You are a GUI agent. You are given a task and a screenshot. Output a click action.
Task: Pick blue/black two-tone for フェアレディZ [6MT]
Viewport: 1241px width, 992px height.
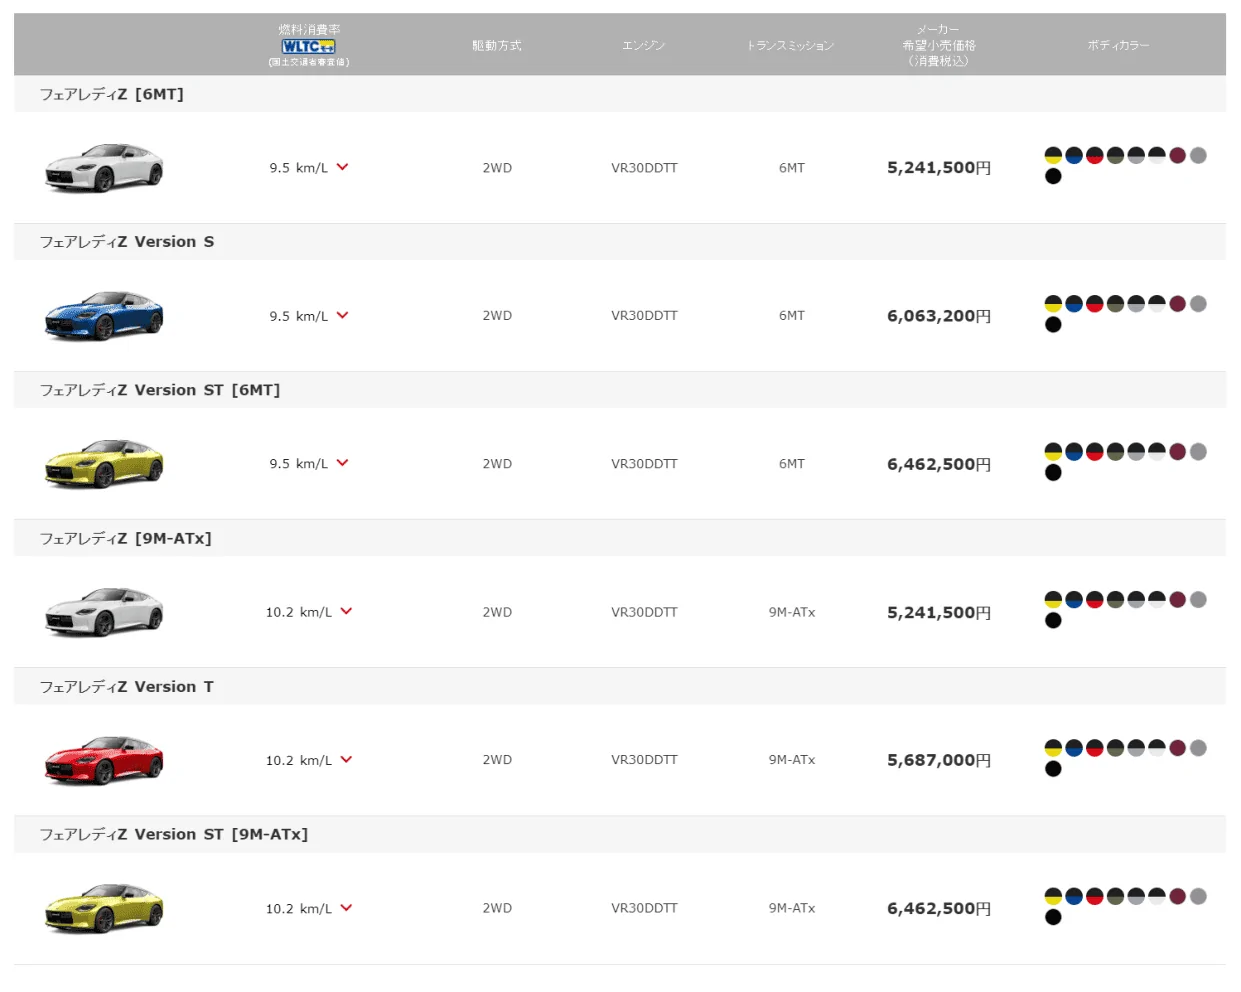(x=1074, y=155)
